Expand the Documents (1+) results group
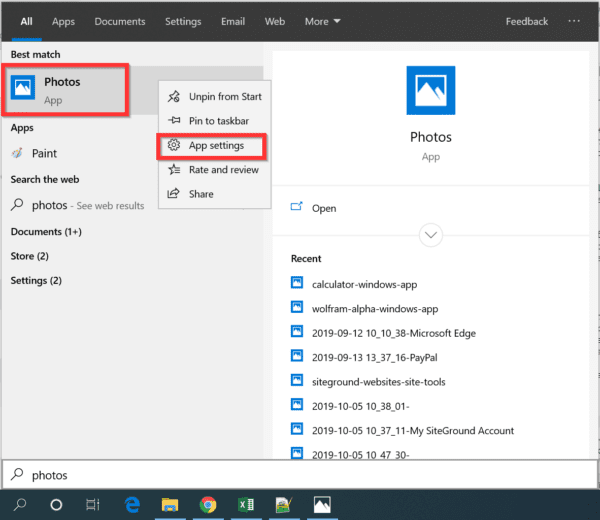Image resolution: width=600 pixels, height=520 pixels. (46, 231)
